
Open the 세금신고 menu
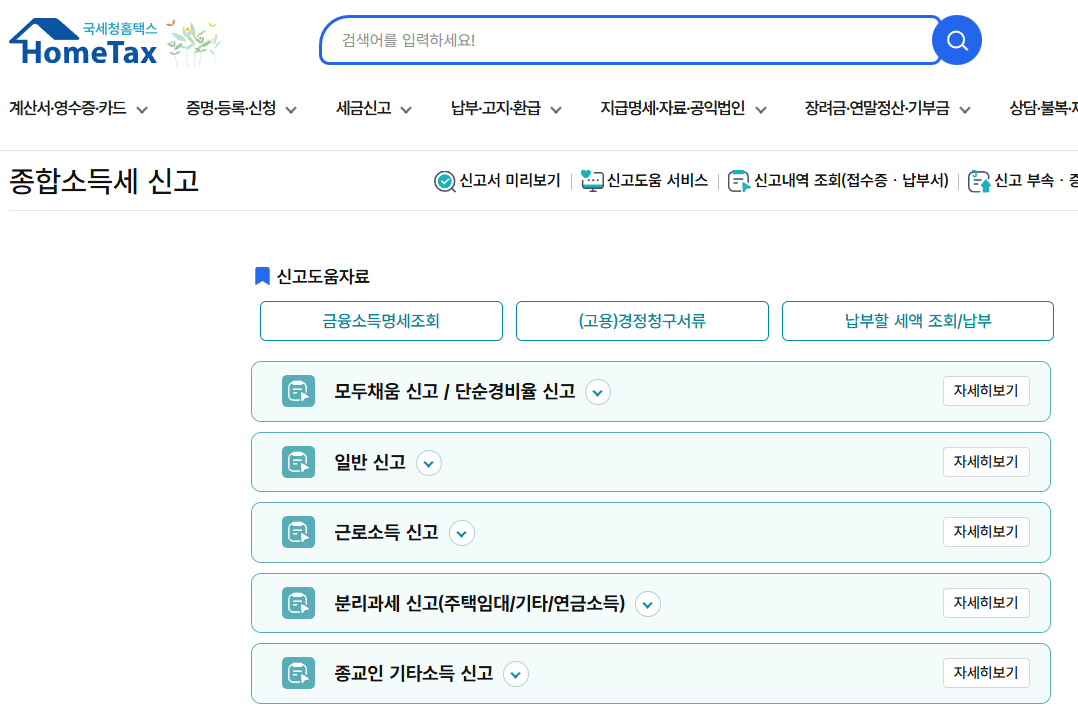tap(366, 110)
